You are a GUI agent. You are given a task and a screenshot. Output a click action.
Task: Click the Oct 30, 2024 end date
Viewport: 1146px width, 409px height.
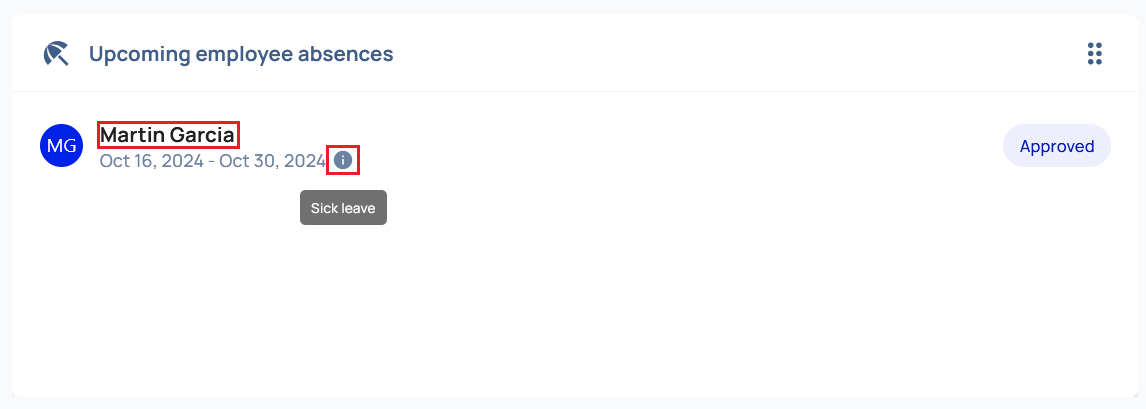click(x=272, y=161)
